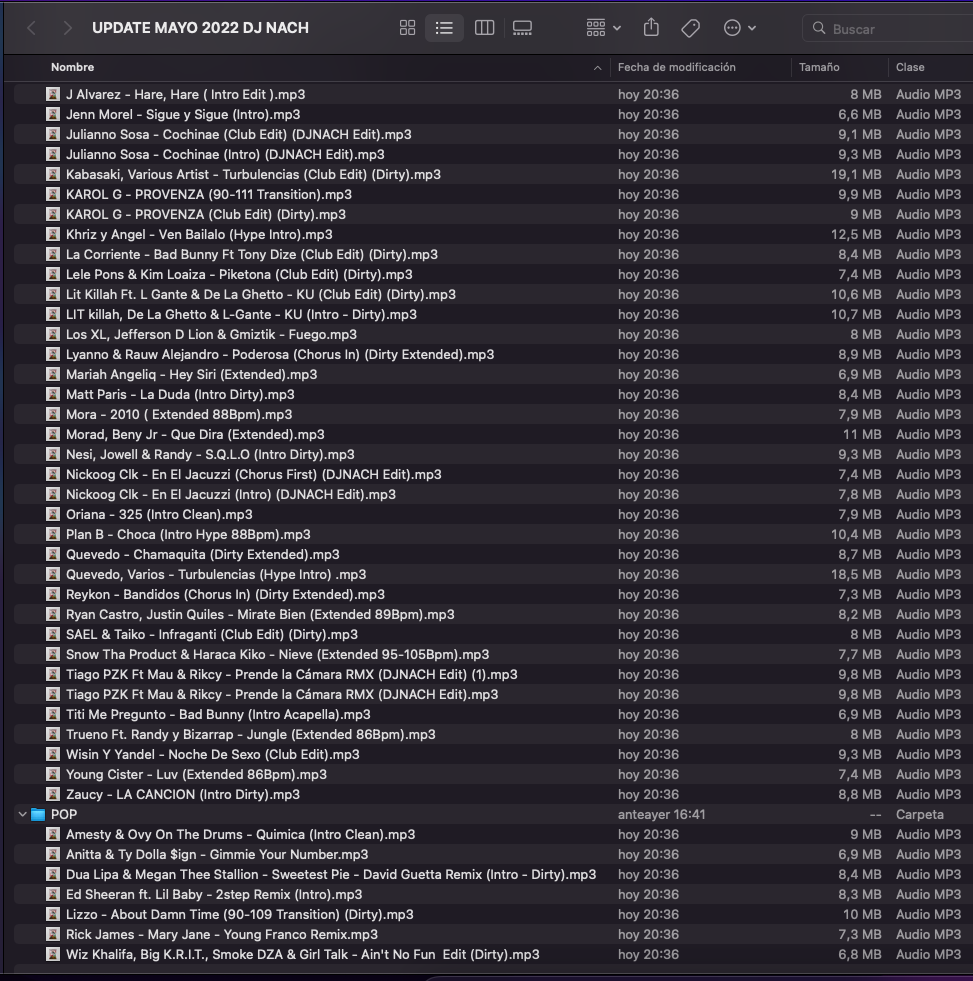Click icon for Titi Me Pregunto file
Viewport: 973px width, 981px height.
[x=53, y=714]
